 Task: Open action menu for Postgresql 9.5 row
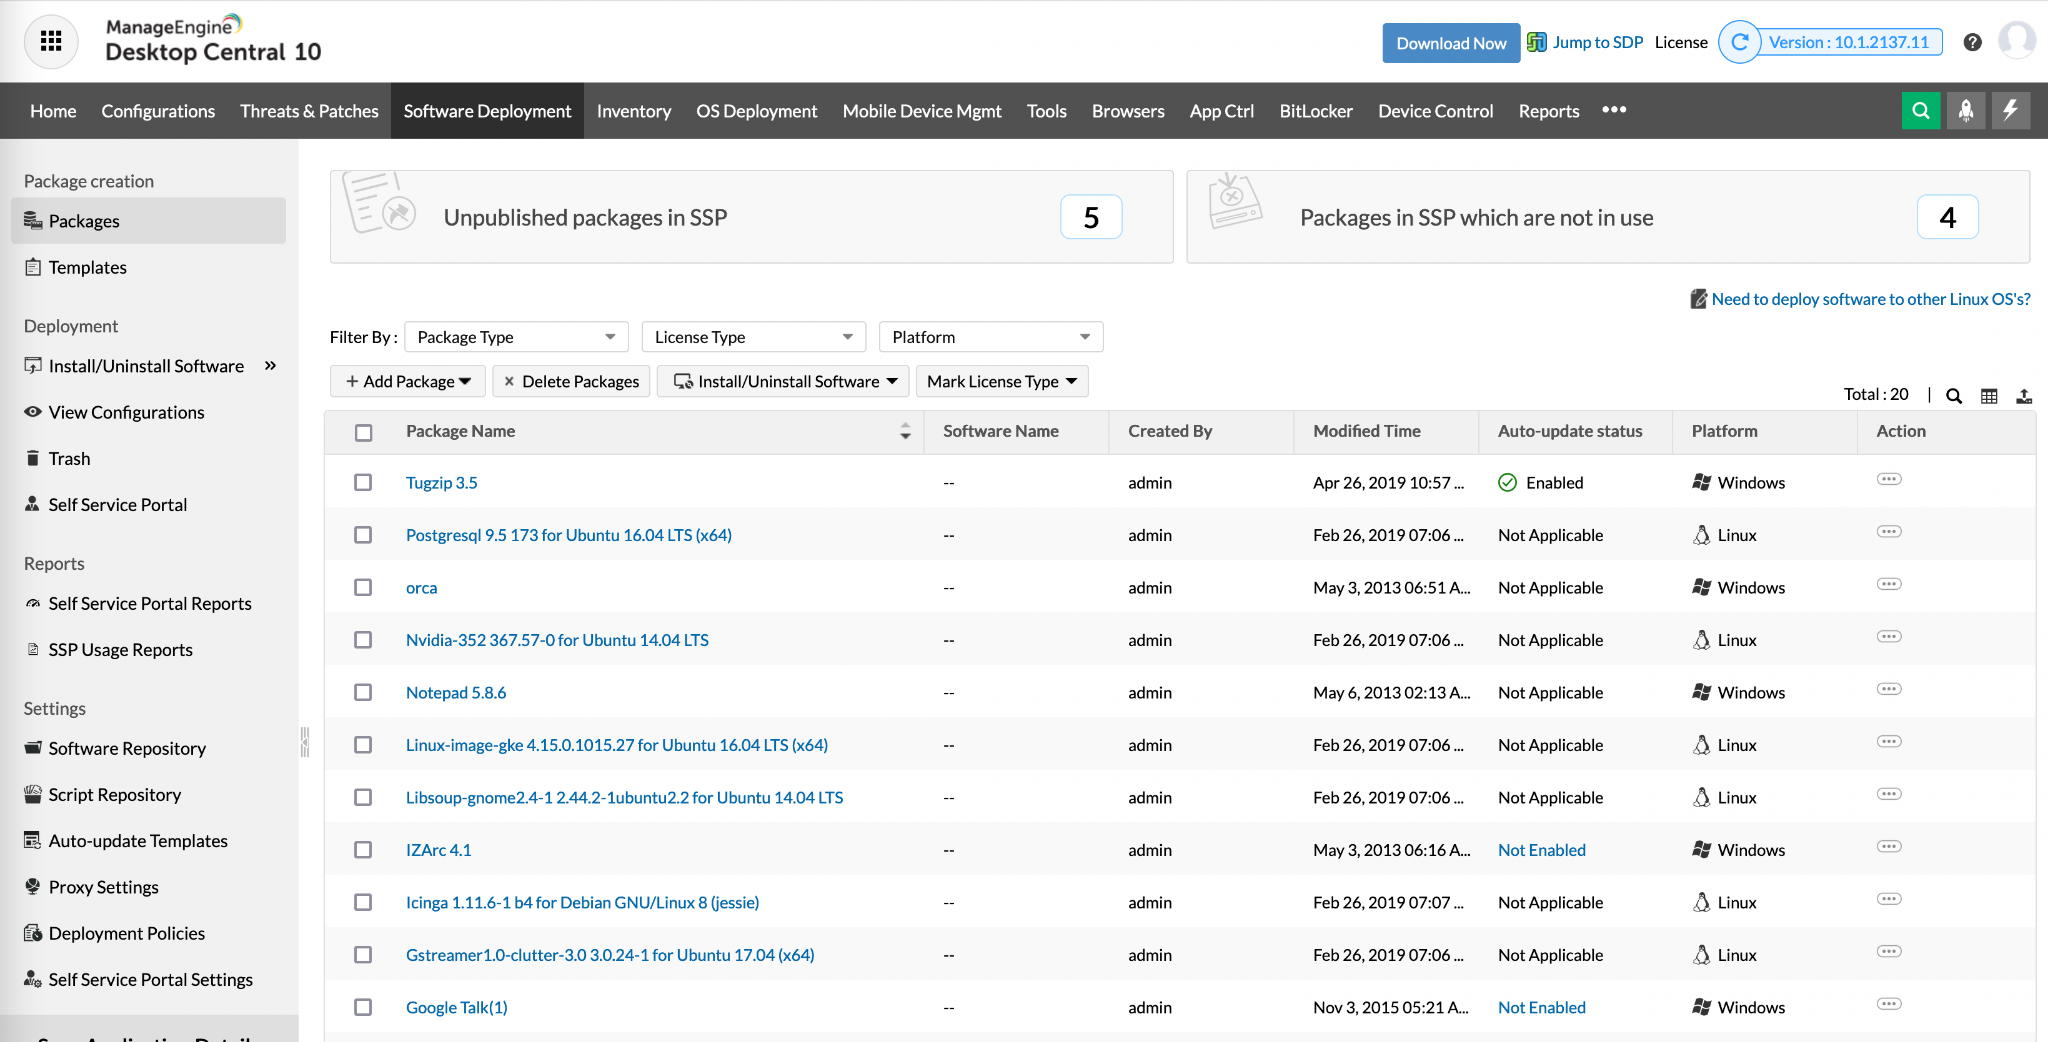(x=1889, y=532)
